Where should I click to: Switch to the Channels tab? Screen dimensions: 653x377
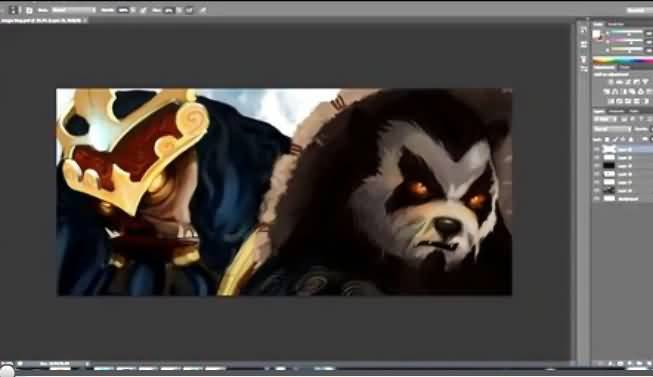pos(617,111)
